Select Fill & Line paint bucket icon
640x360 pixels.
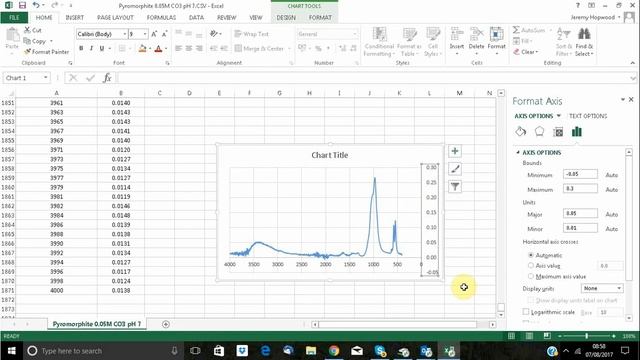click(520, 131)
